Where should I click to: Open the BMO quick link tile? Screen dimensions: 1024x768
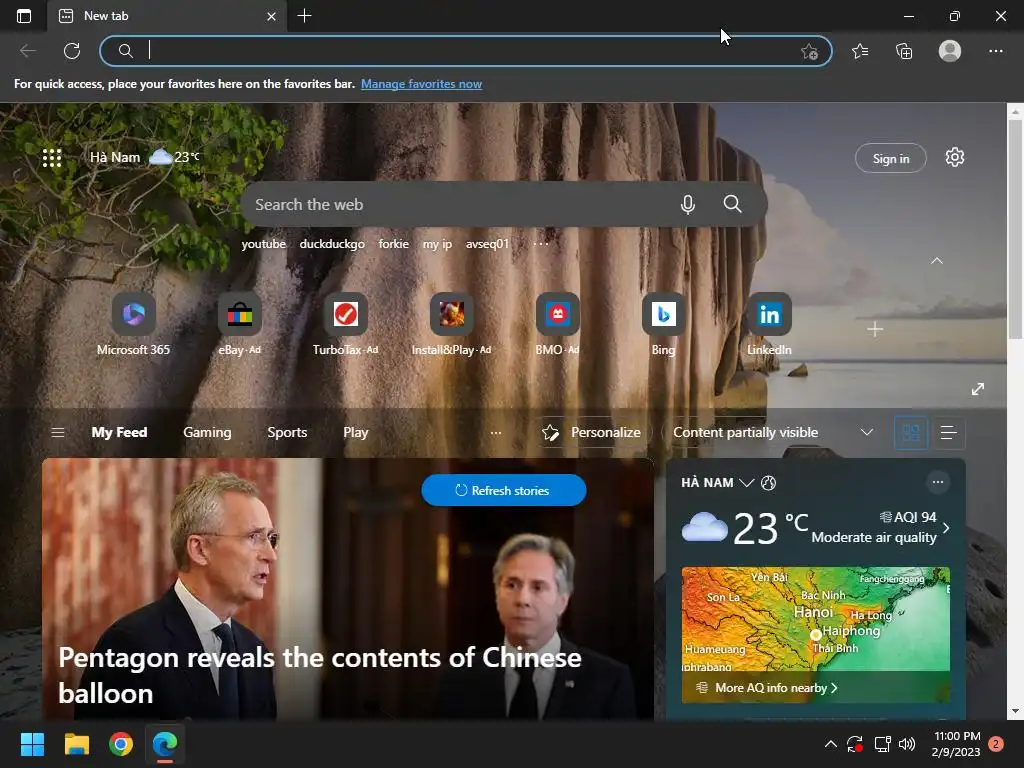(557, 325)
